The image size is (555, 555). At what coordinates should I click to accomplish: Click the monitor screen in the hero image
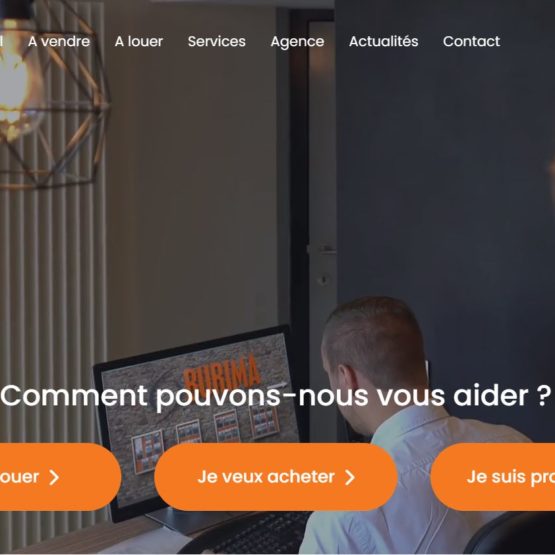(x=198, y=418)
